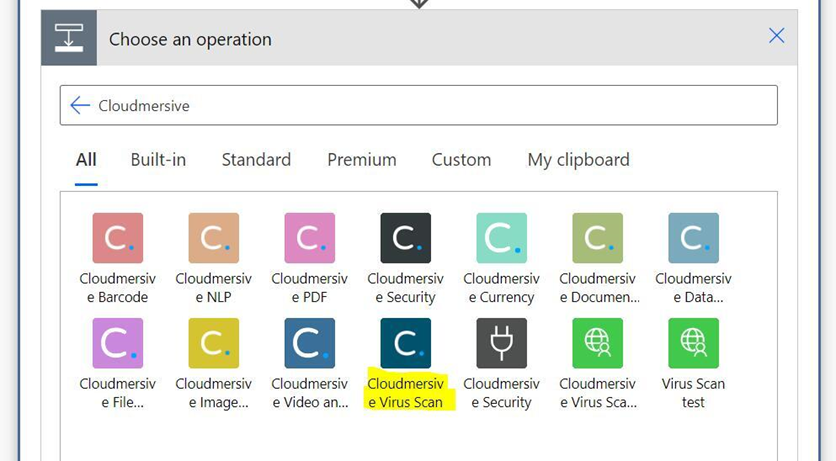Choose the Cloudmersive NLP connector icon
Screen dimensions: 836x461
(x=213, y=238)
